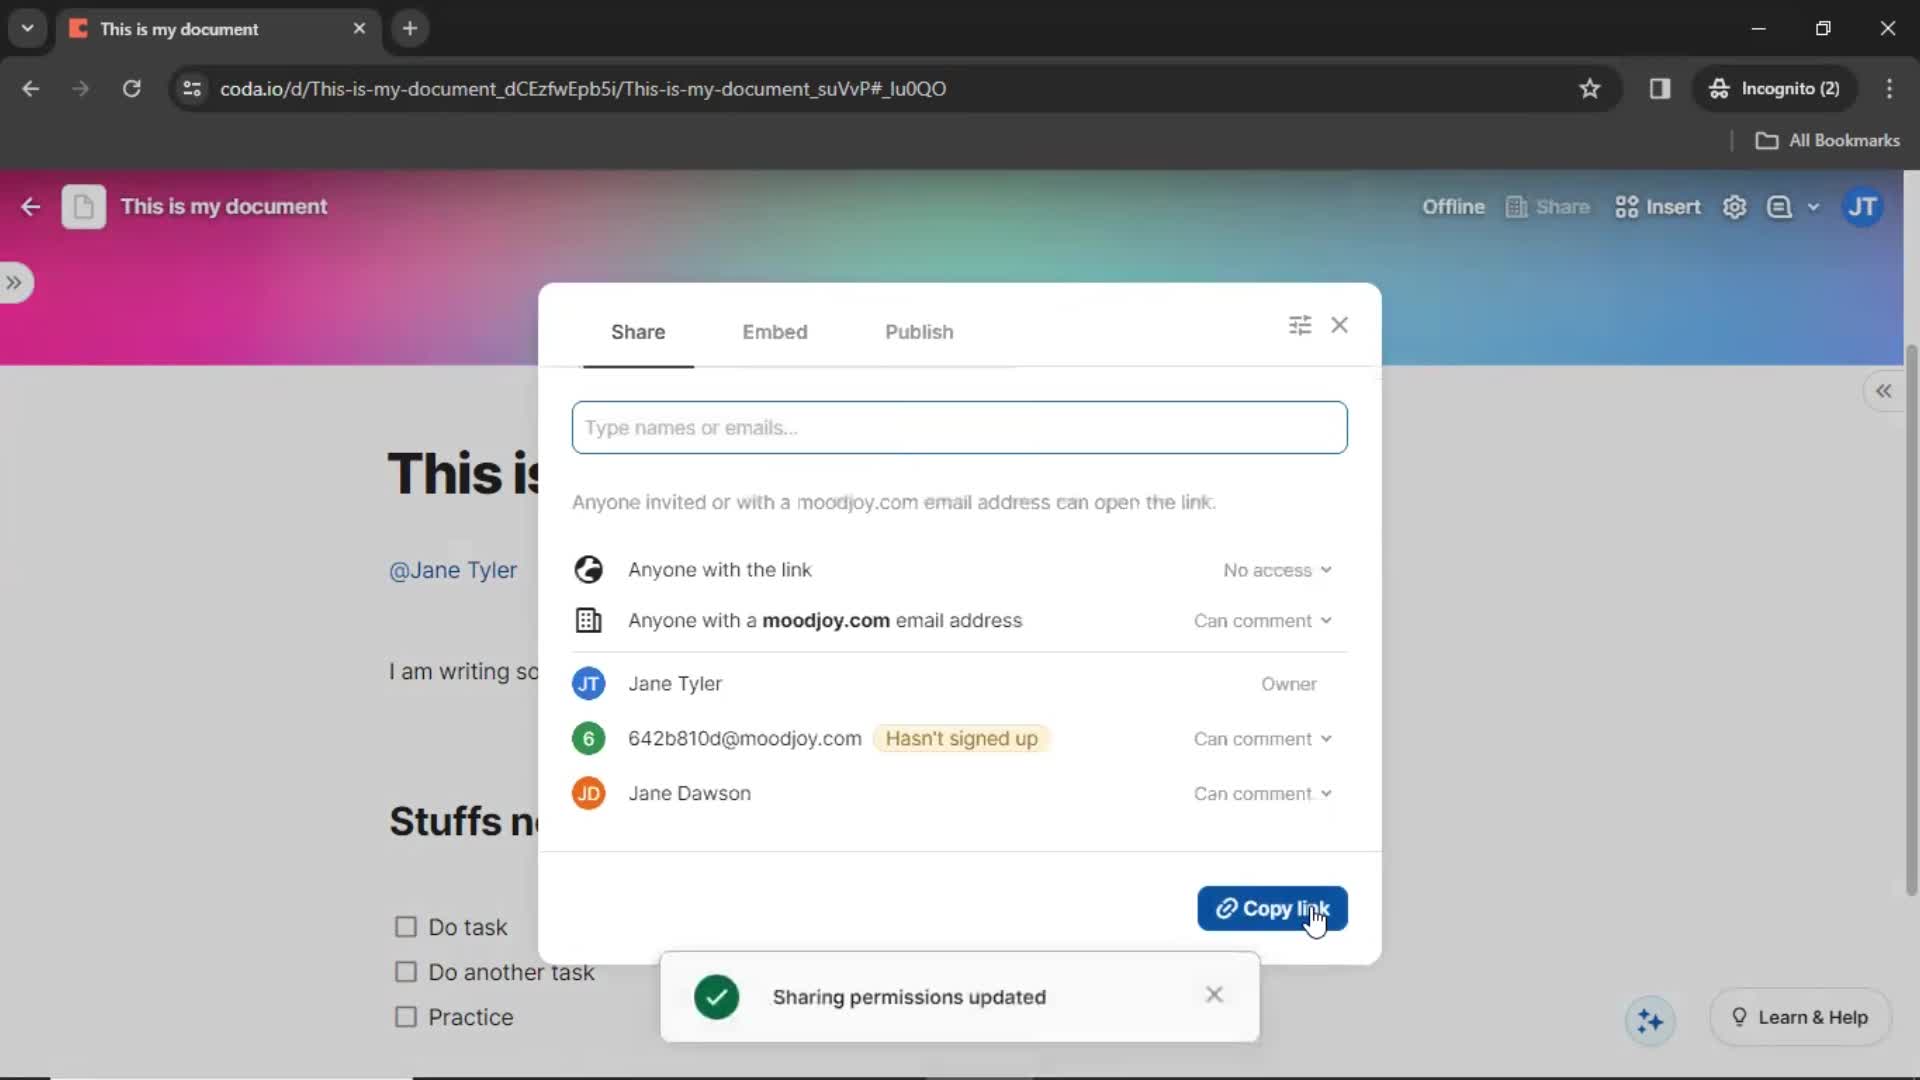The height and width of the screenshot is (1080, 1920).
Task: Close the share dialog
Action: [x=1340, y=325]
